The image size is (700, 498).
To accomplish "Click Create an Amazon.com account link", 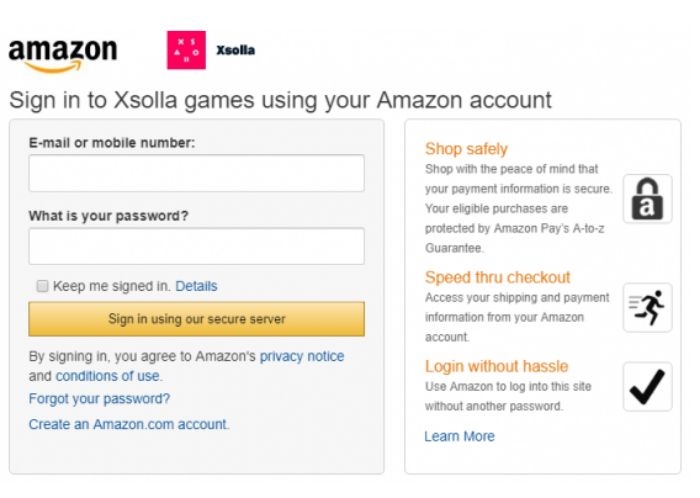I will pos(128,424).
